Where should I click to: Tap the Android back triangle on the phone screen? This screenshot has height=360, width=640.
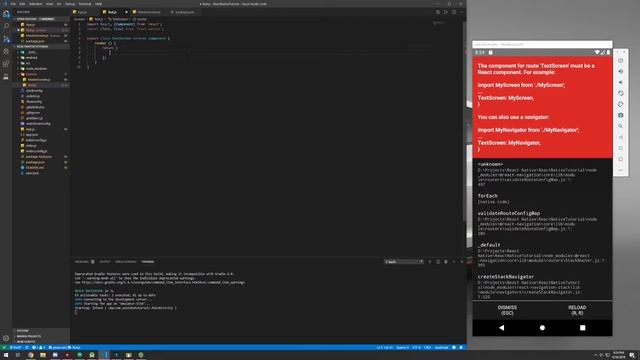pos(502,327)
